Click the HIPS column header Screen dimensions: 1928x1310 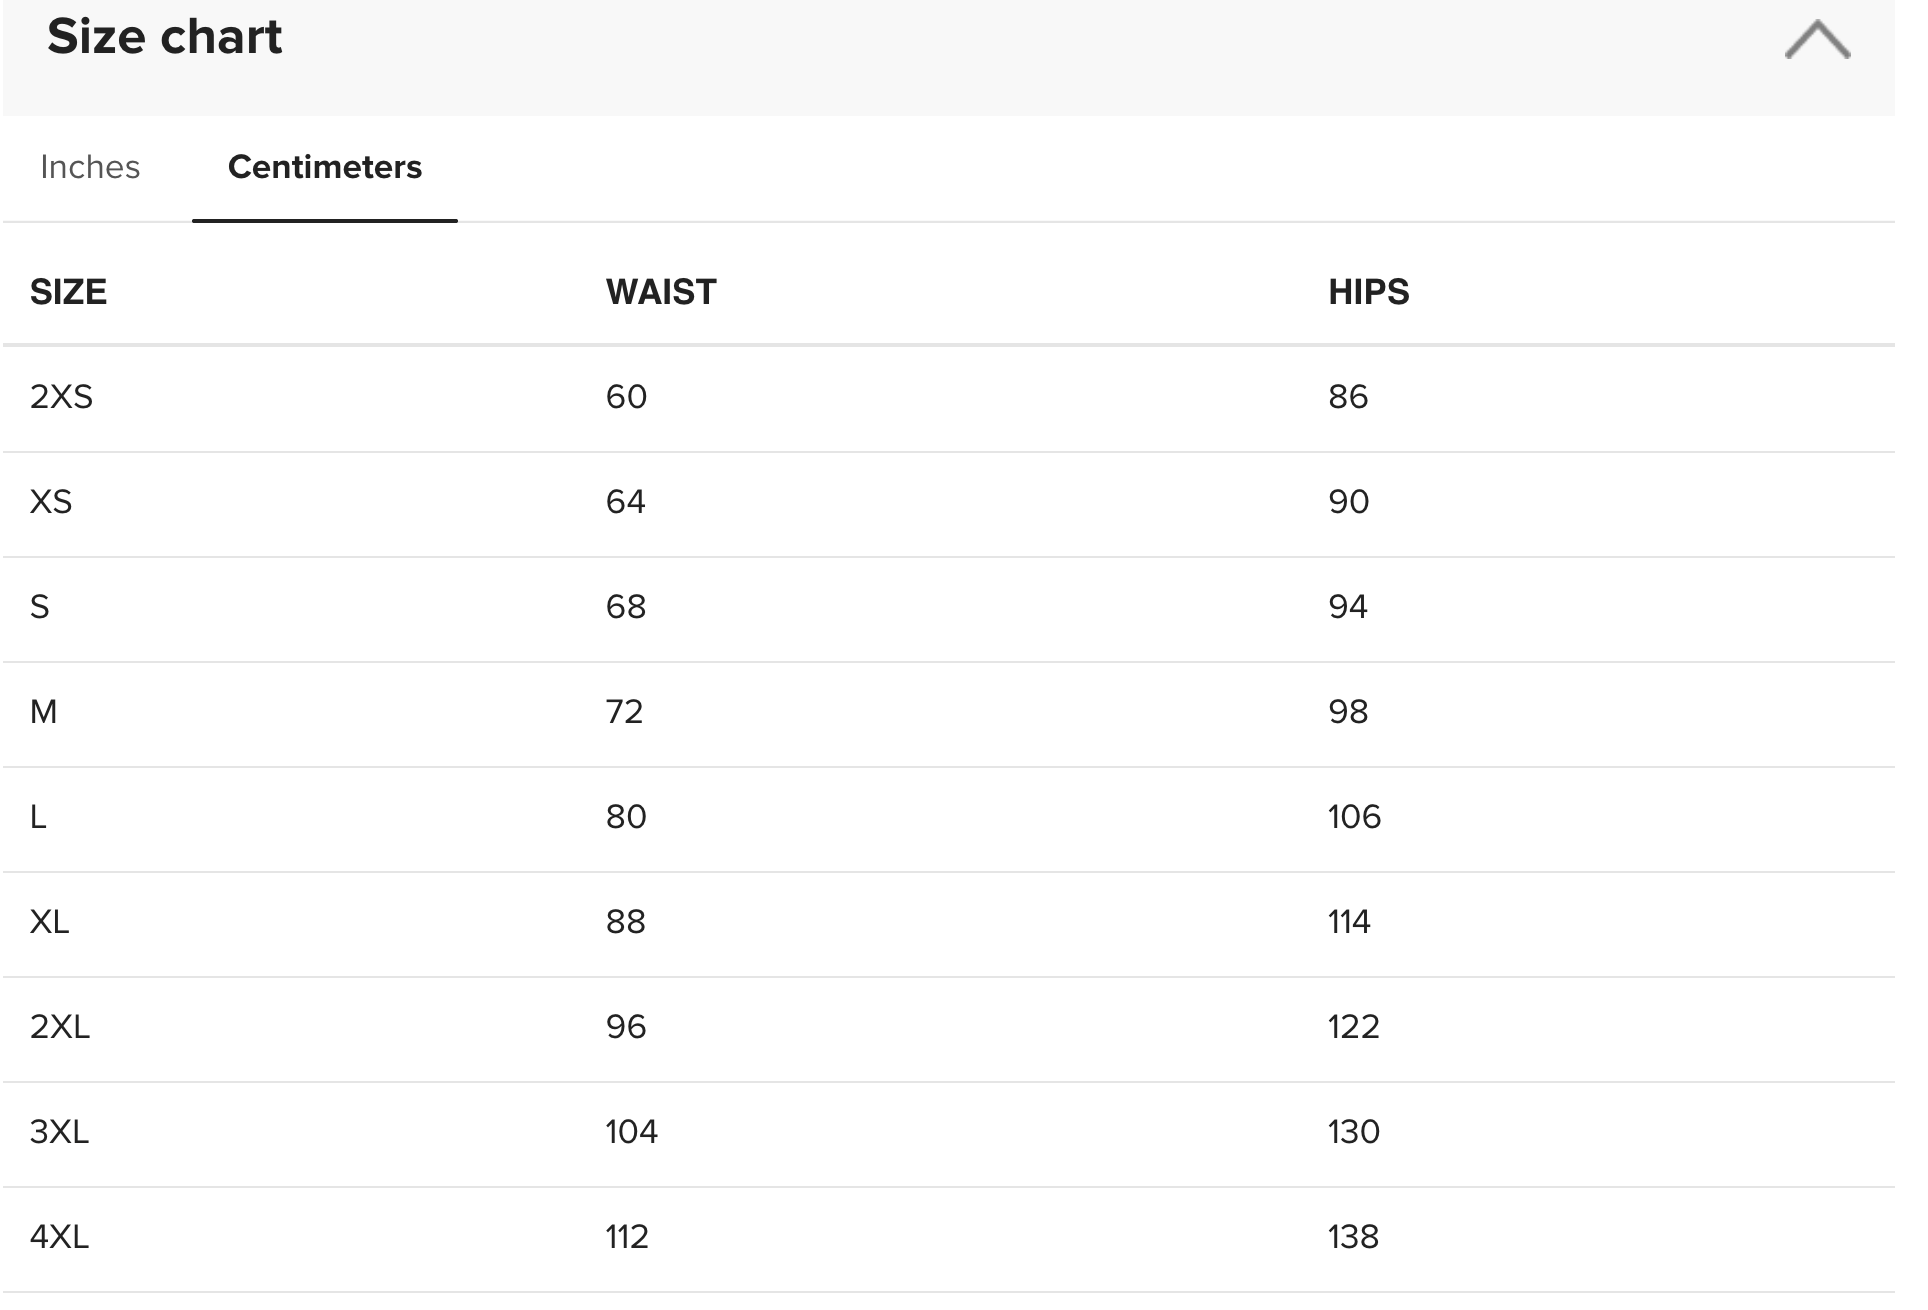(1369, 292)
